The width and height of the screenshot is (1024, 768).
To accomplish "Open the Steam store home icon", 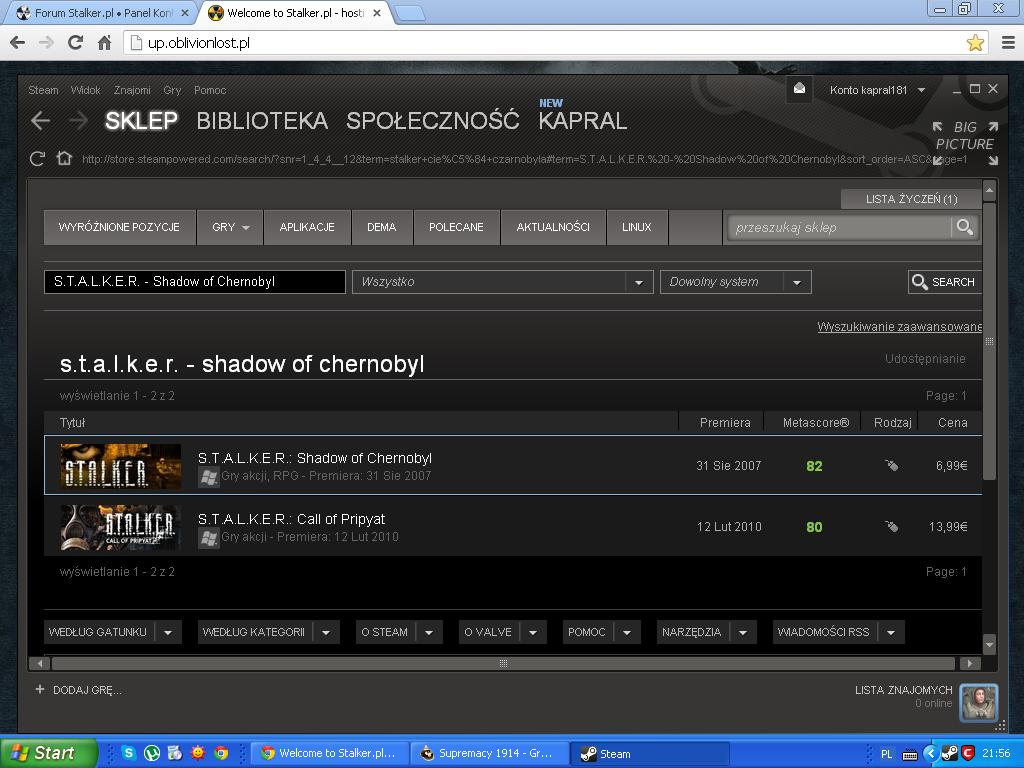I will 63,159.
